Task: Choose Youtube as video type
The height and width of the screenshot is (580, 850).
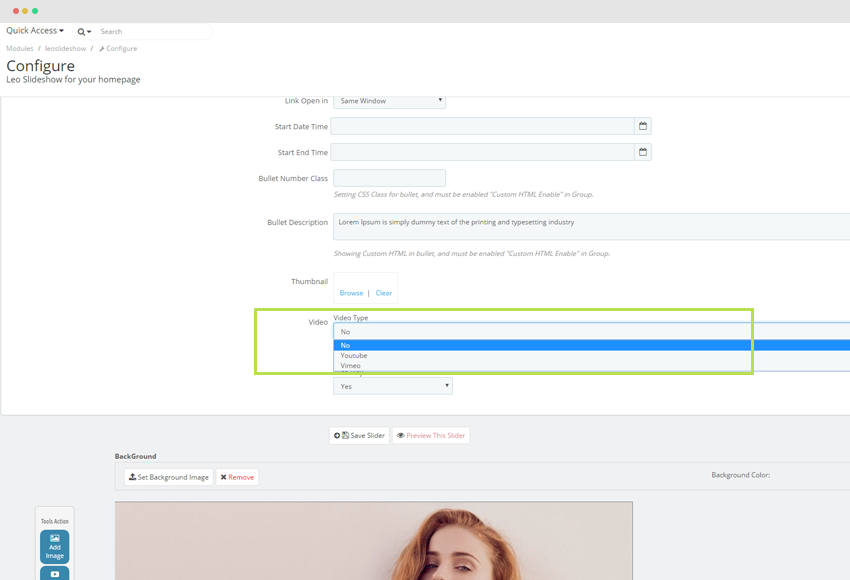Action: (591, 356)
